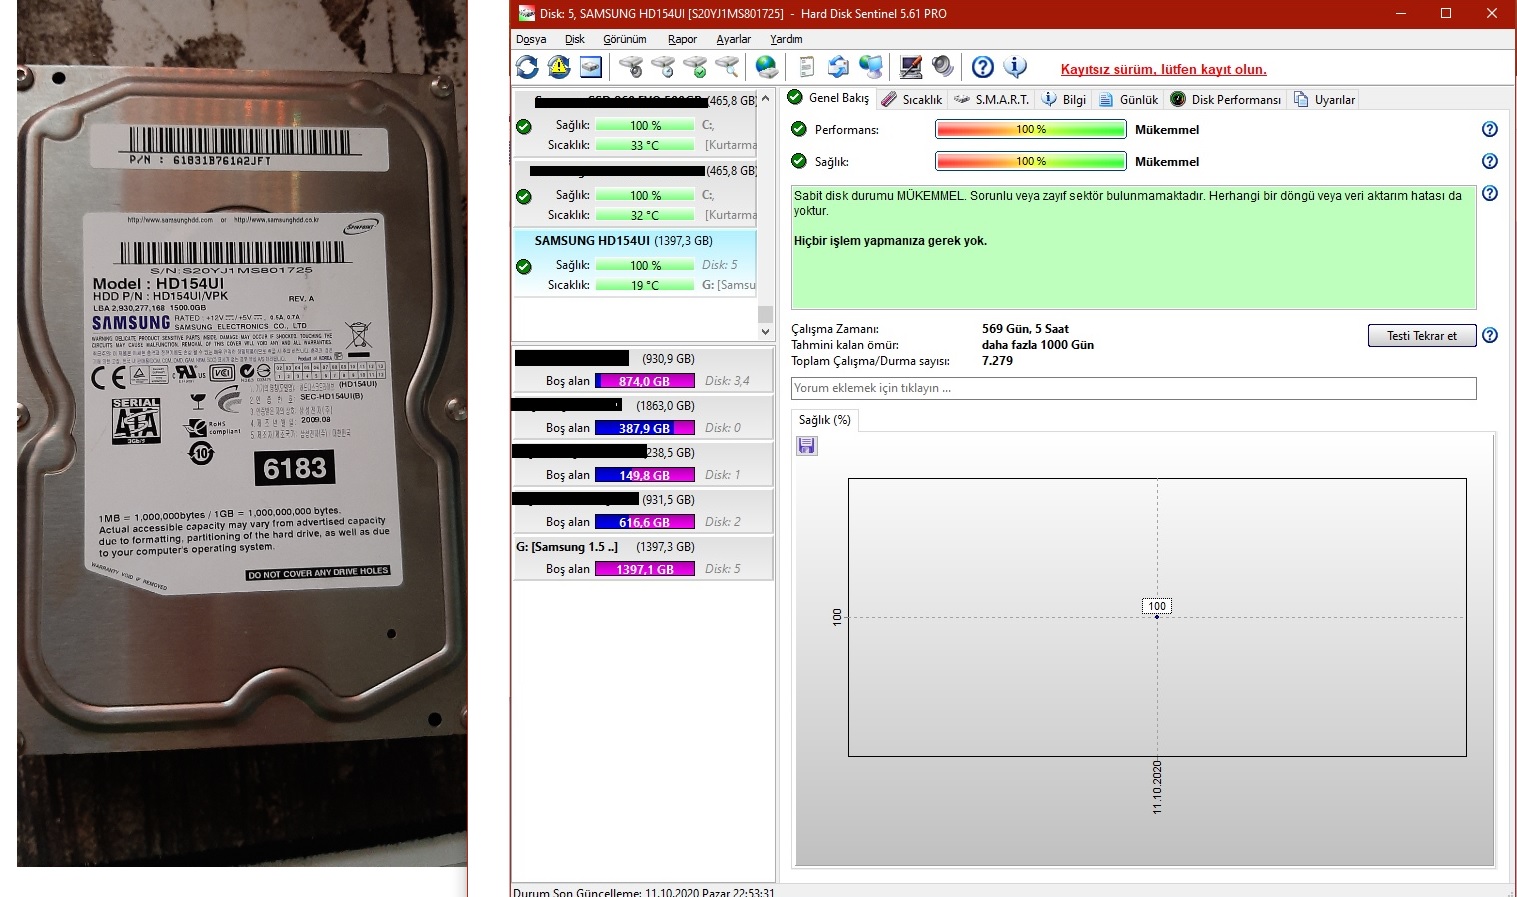Click the help icon beside Testi Tekrar et
This screenshot has height=897, width=1517.
1490,335
